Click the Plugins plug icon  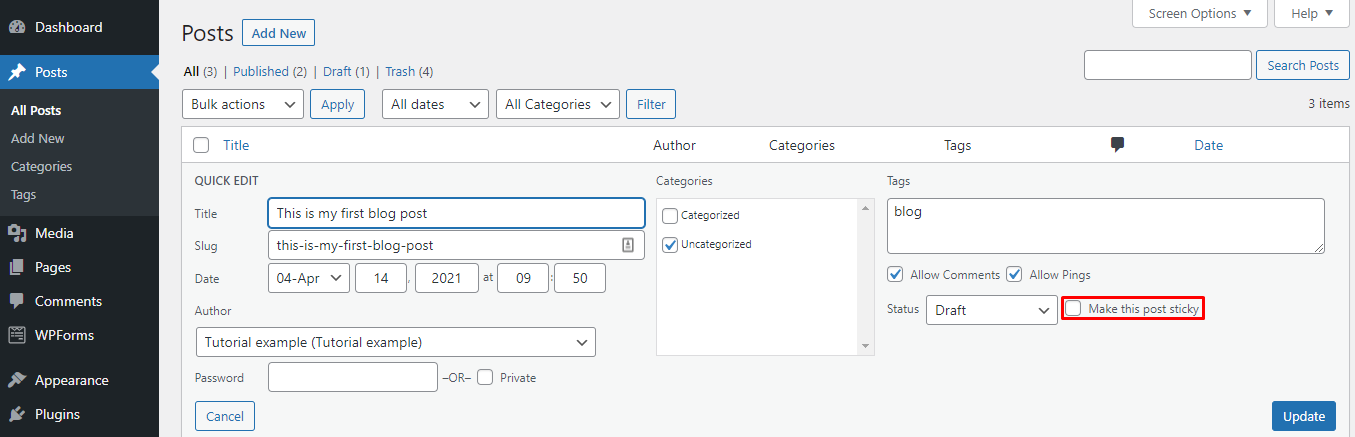pyautogui.click(x=17, y=414)
